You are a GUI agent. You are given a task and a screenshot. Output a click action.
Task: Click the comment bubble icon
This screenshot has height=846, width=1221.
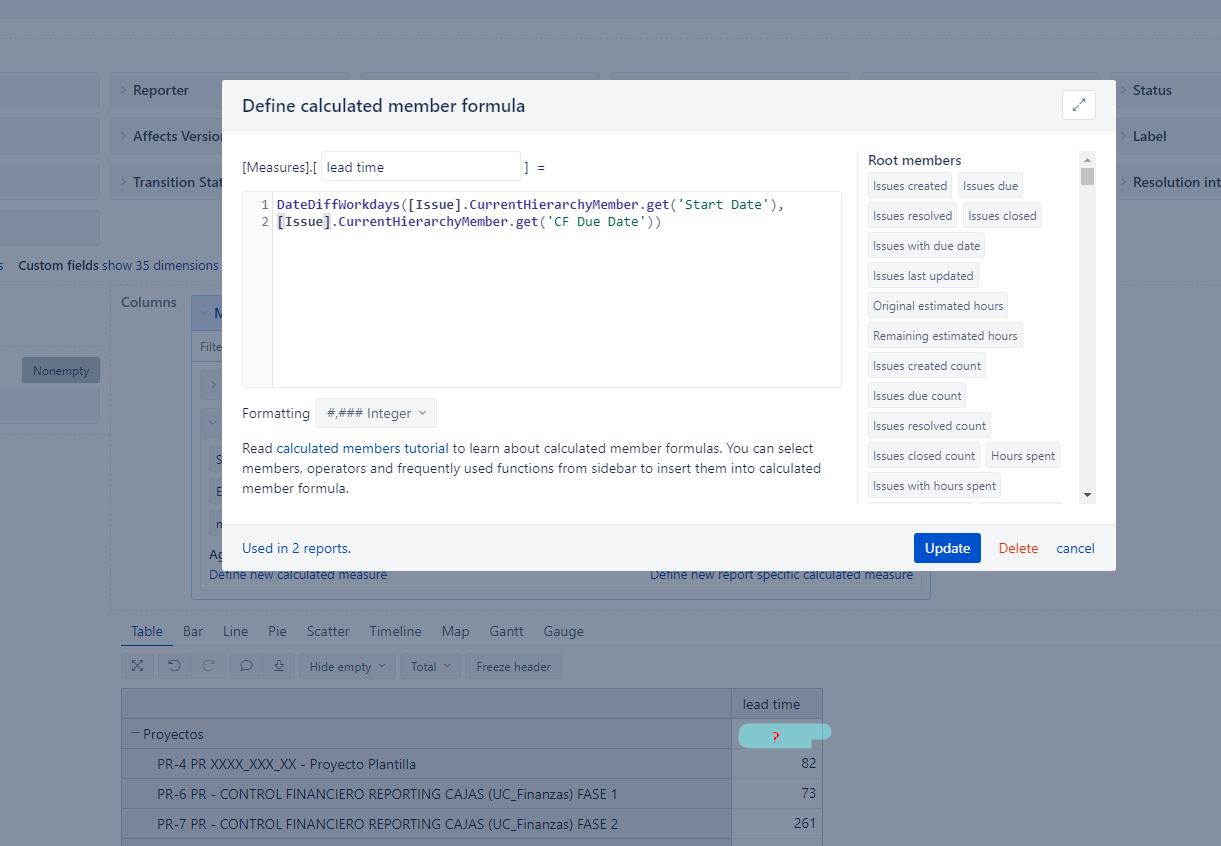click(x=246, y=666)
